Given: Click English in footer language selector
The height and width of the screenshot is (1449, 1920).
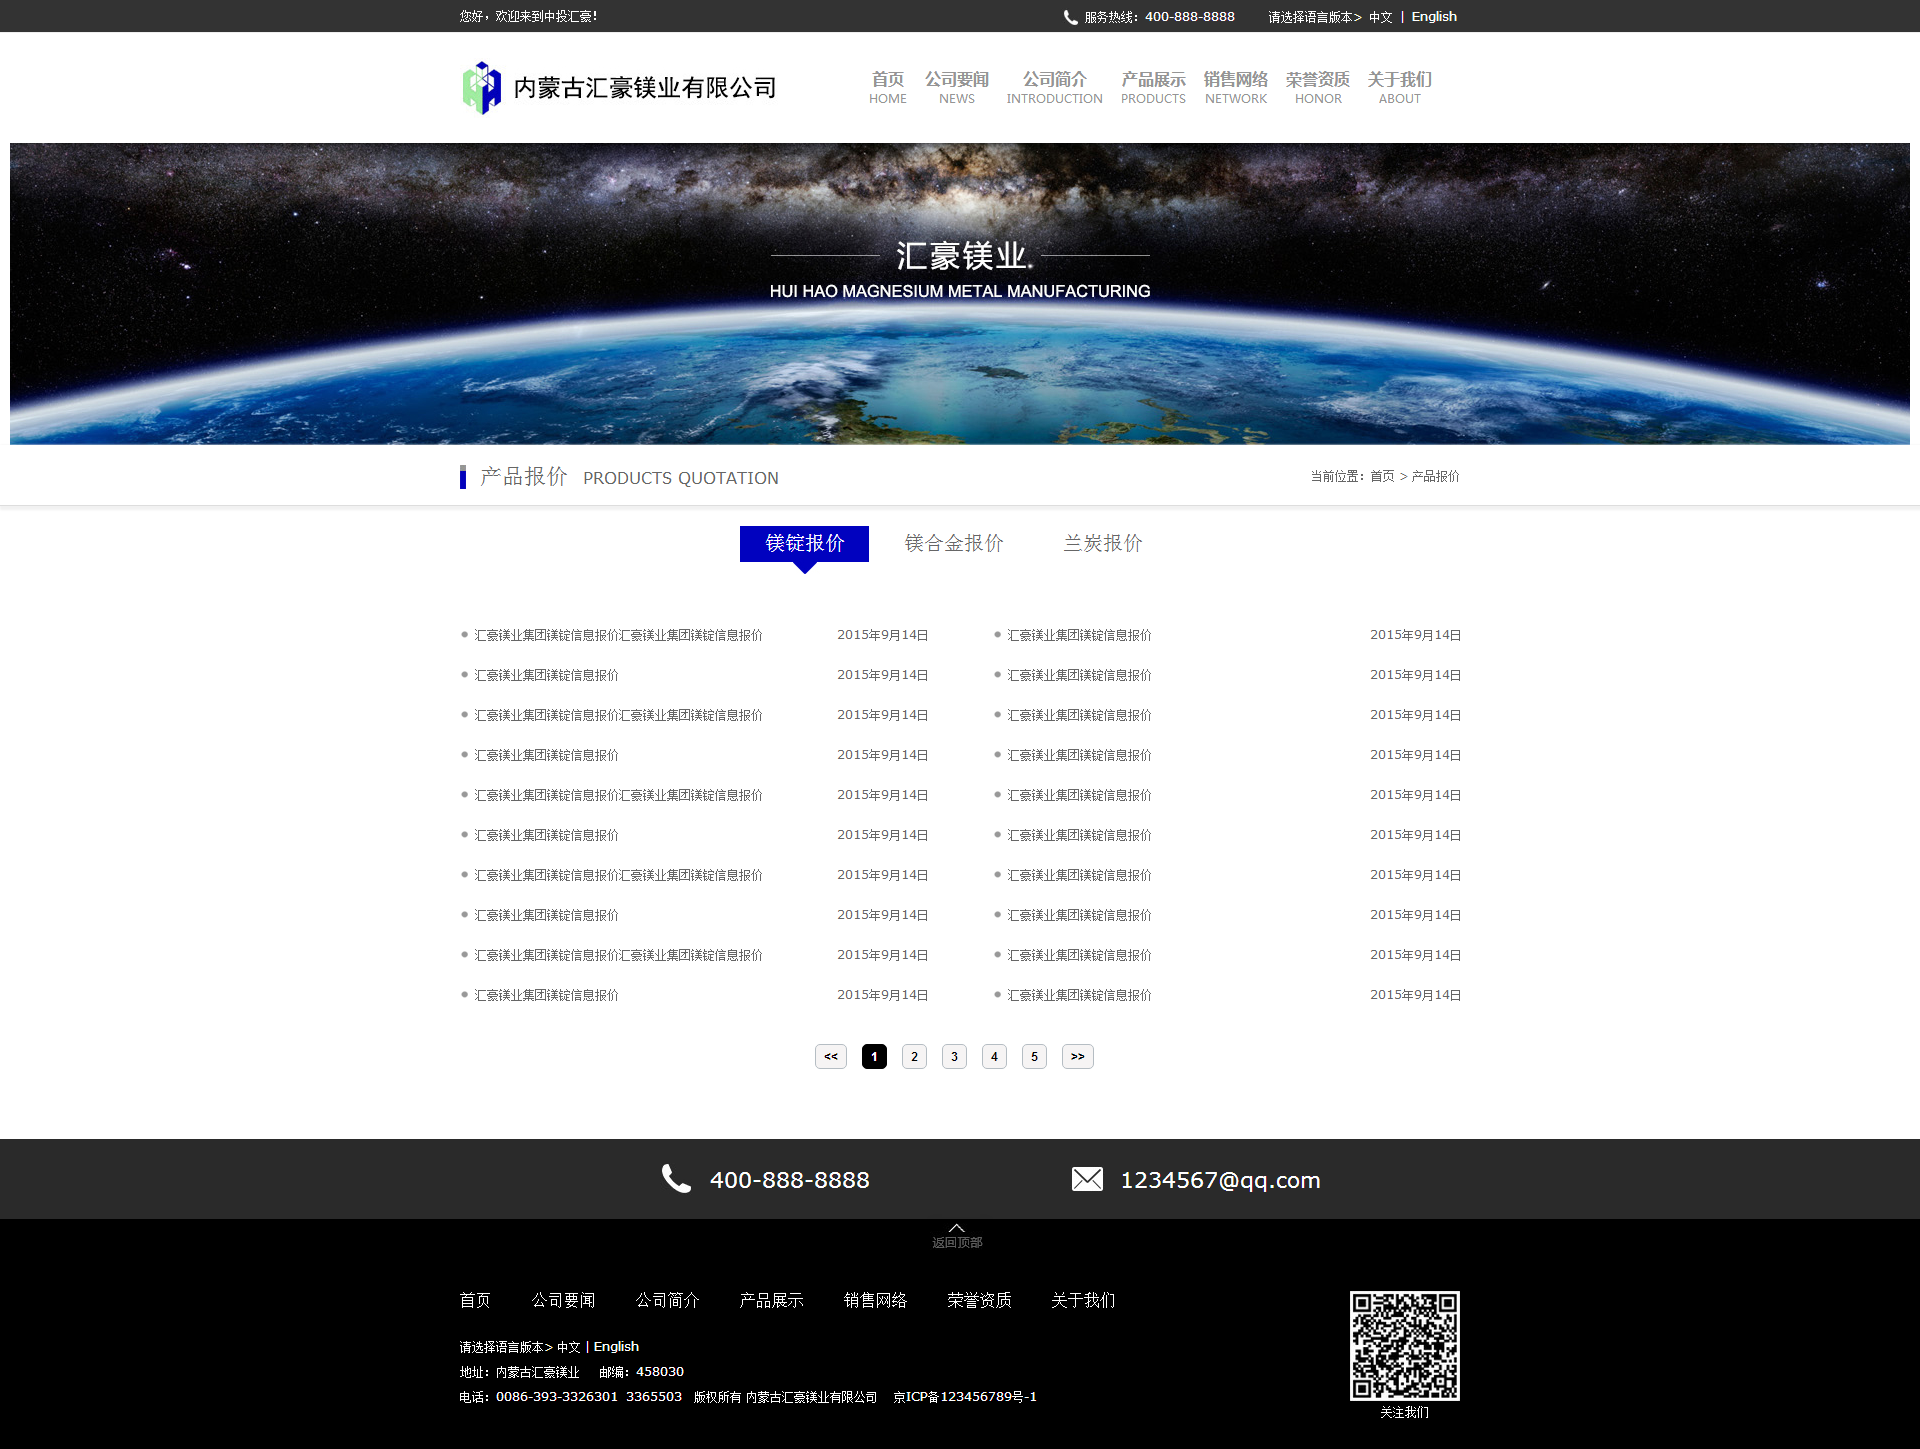Looking at the screenshot, I should tap(616, 1347).
